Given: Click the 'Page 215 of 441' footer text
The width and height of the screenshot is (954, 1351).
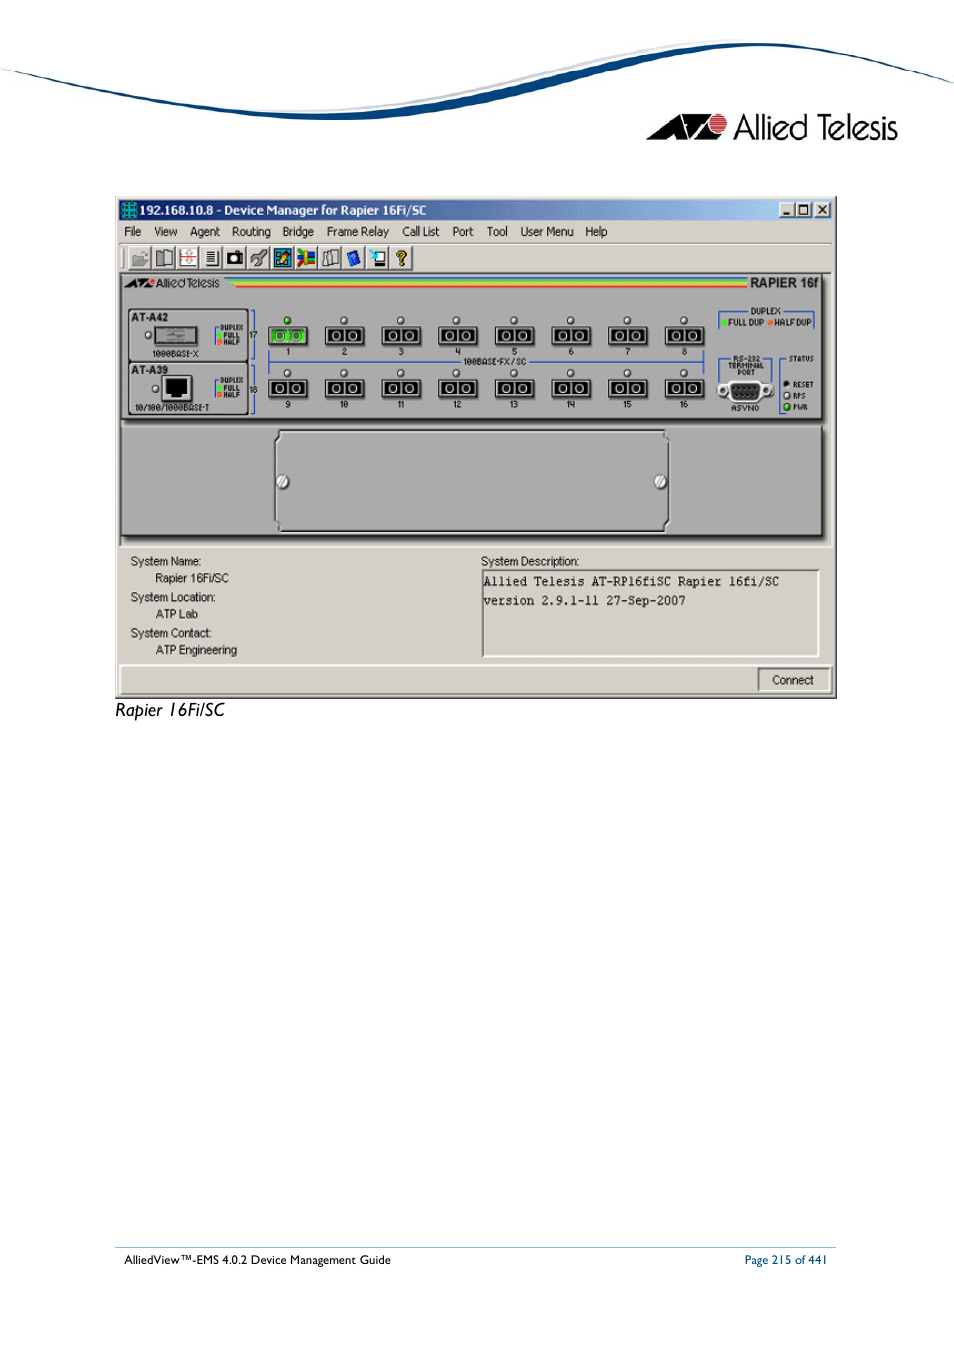Looking at the screenshot, I should [786, 1260].
